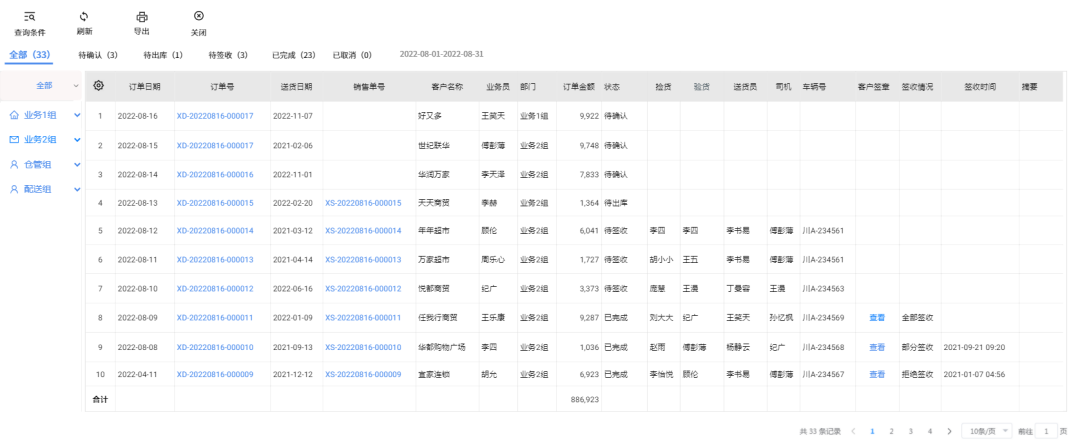Open the query conditions (查询条件) icon

29,17
